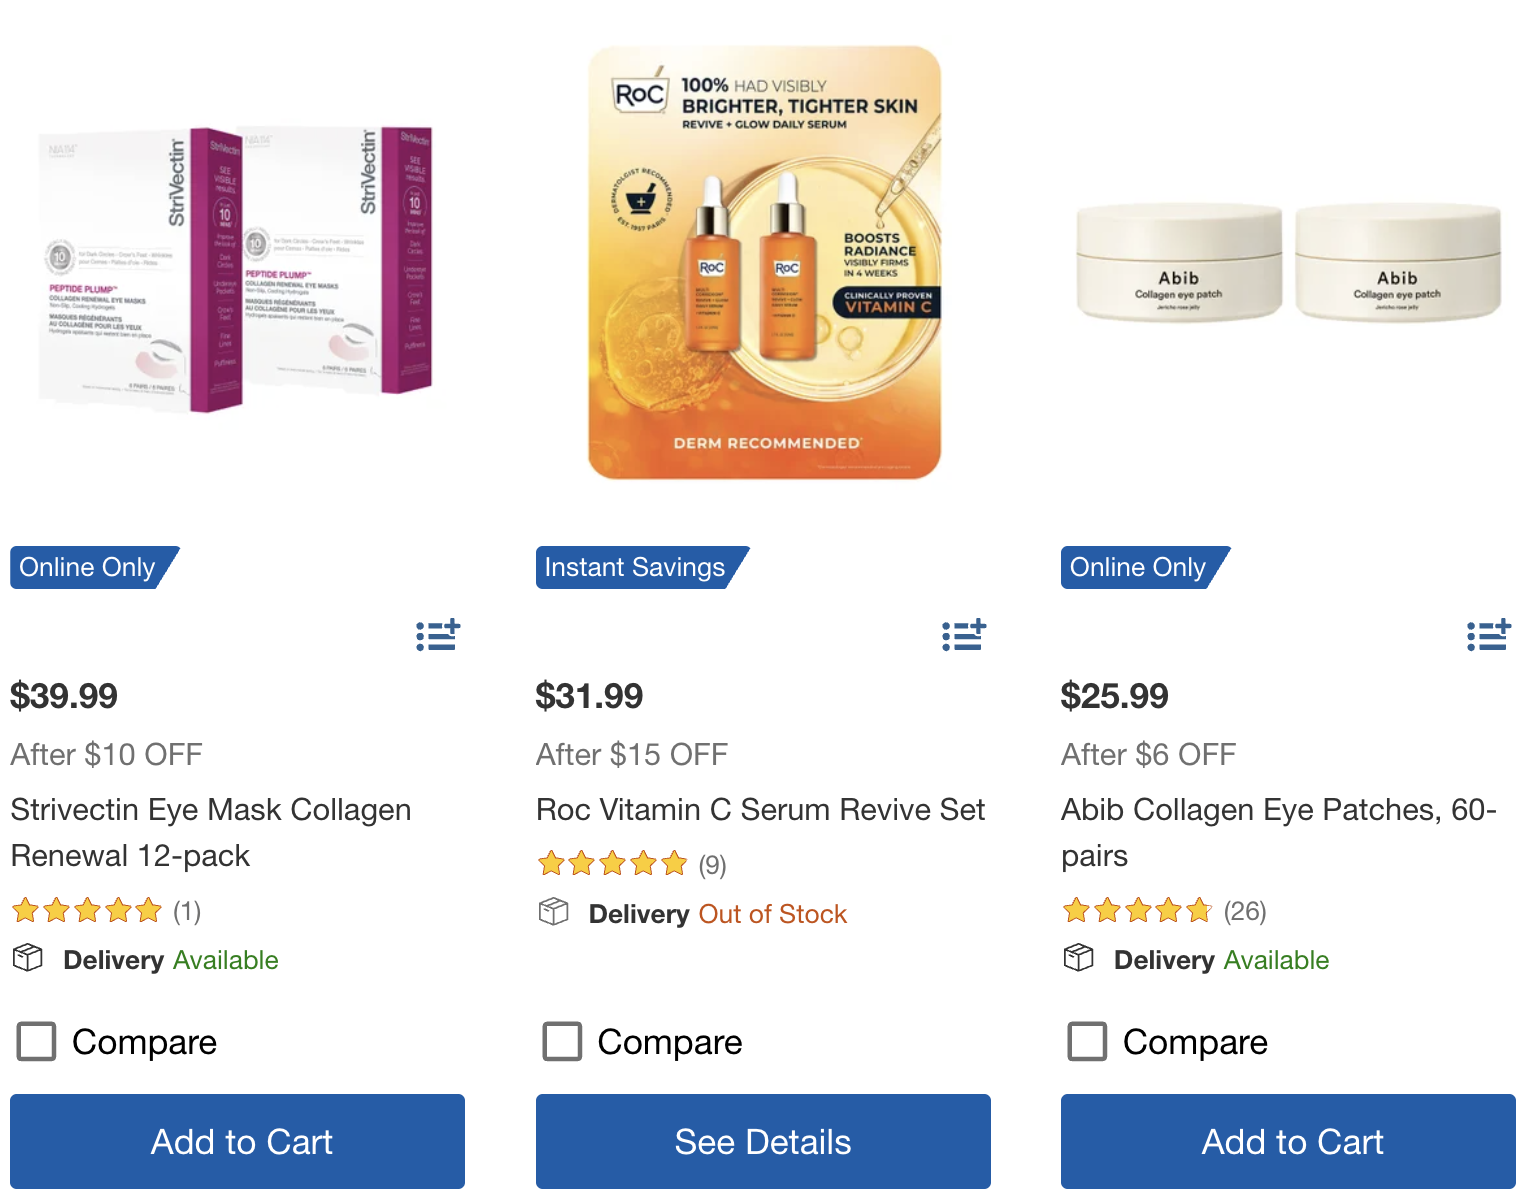The height and width of the screenshot is (1198, 1534).
Task: Check Compare for Strivectin Eye Mask
Action: [x=37, y=1041]
